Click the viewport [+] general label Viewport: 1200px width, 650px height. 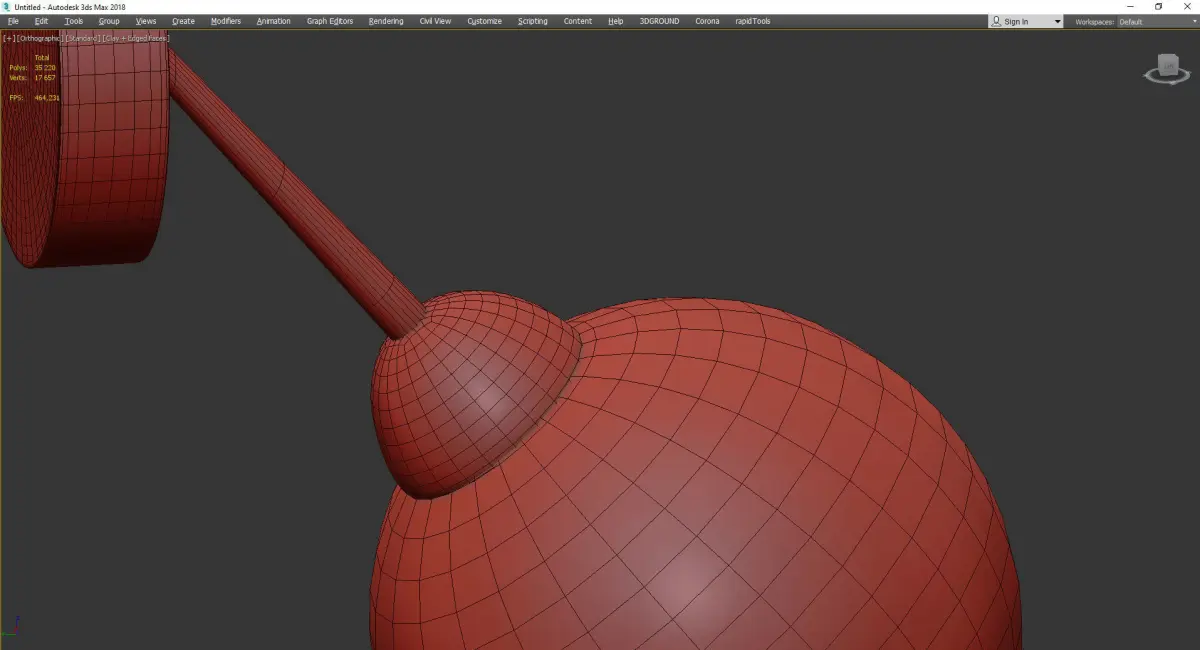(x=8, y=38)
